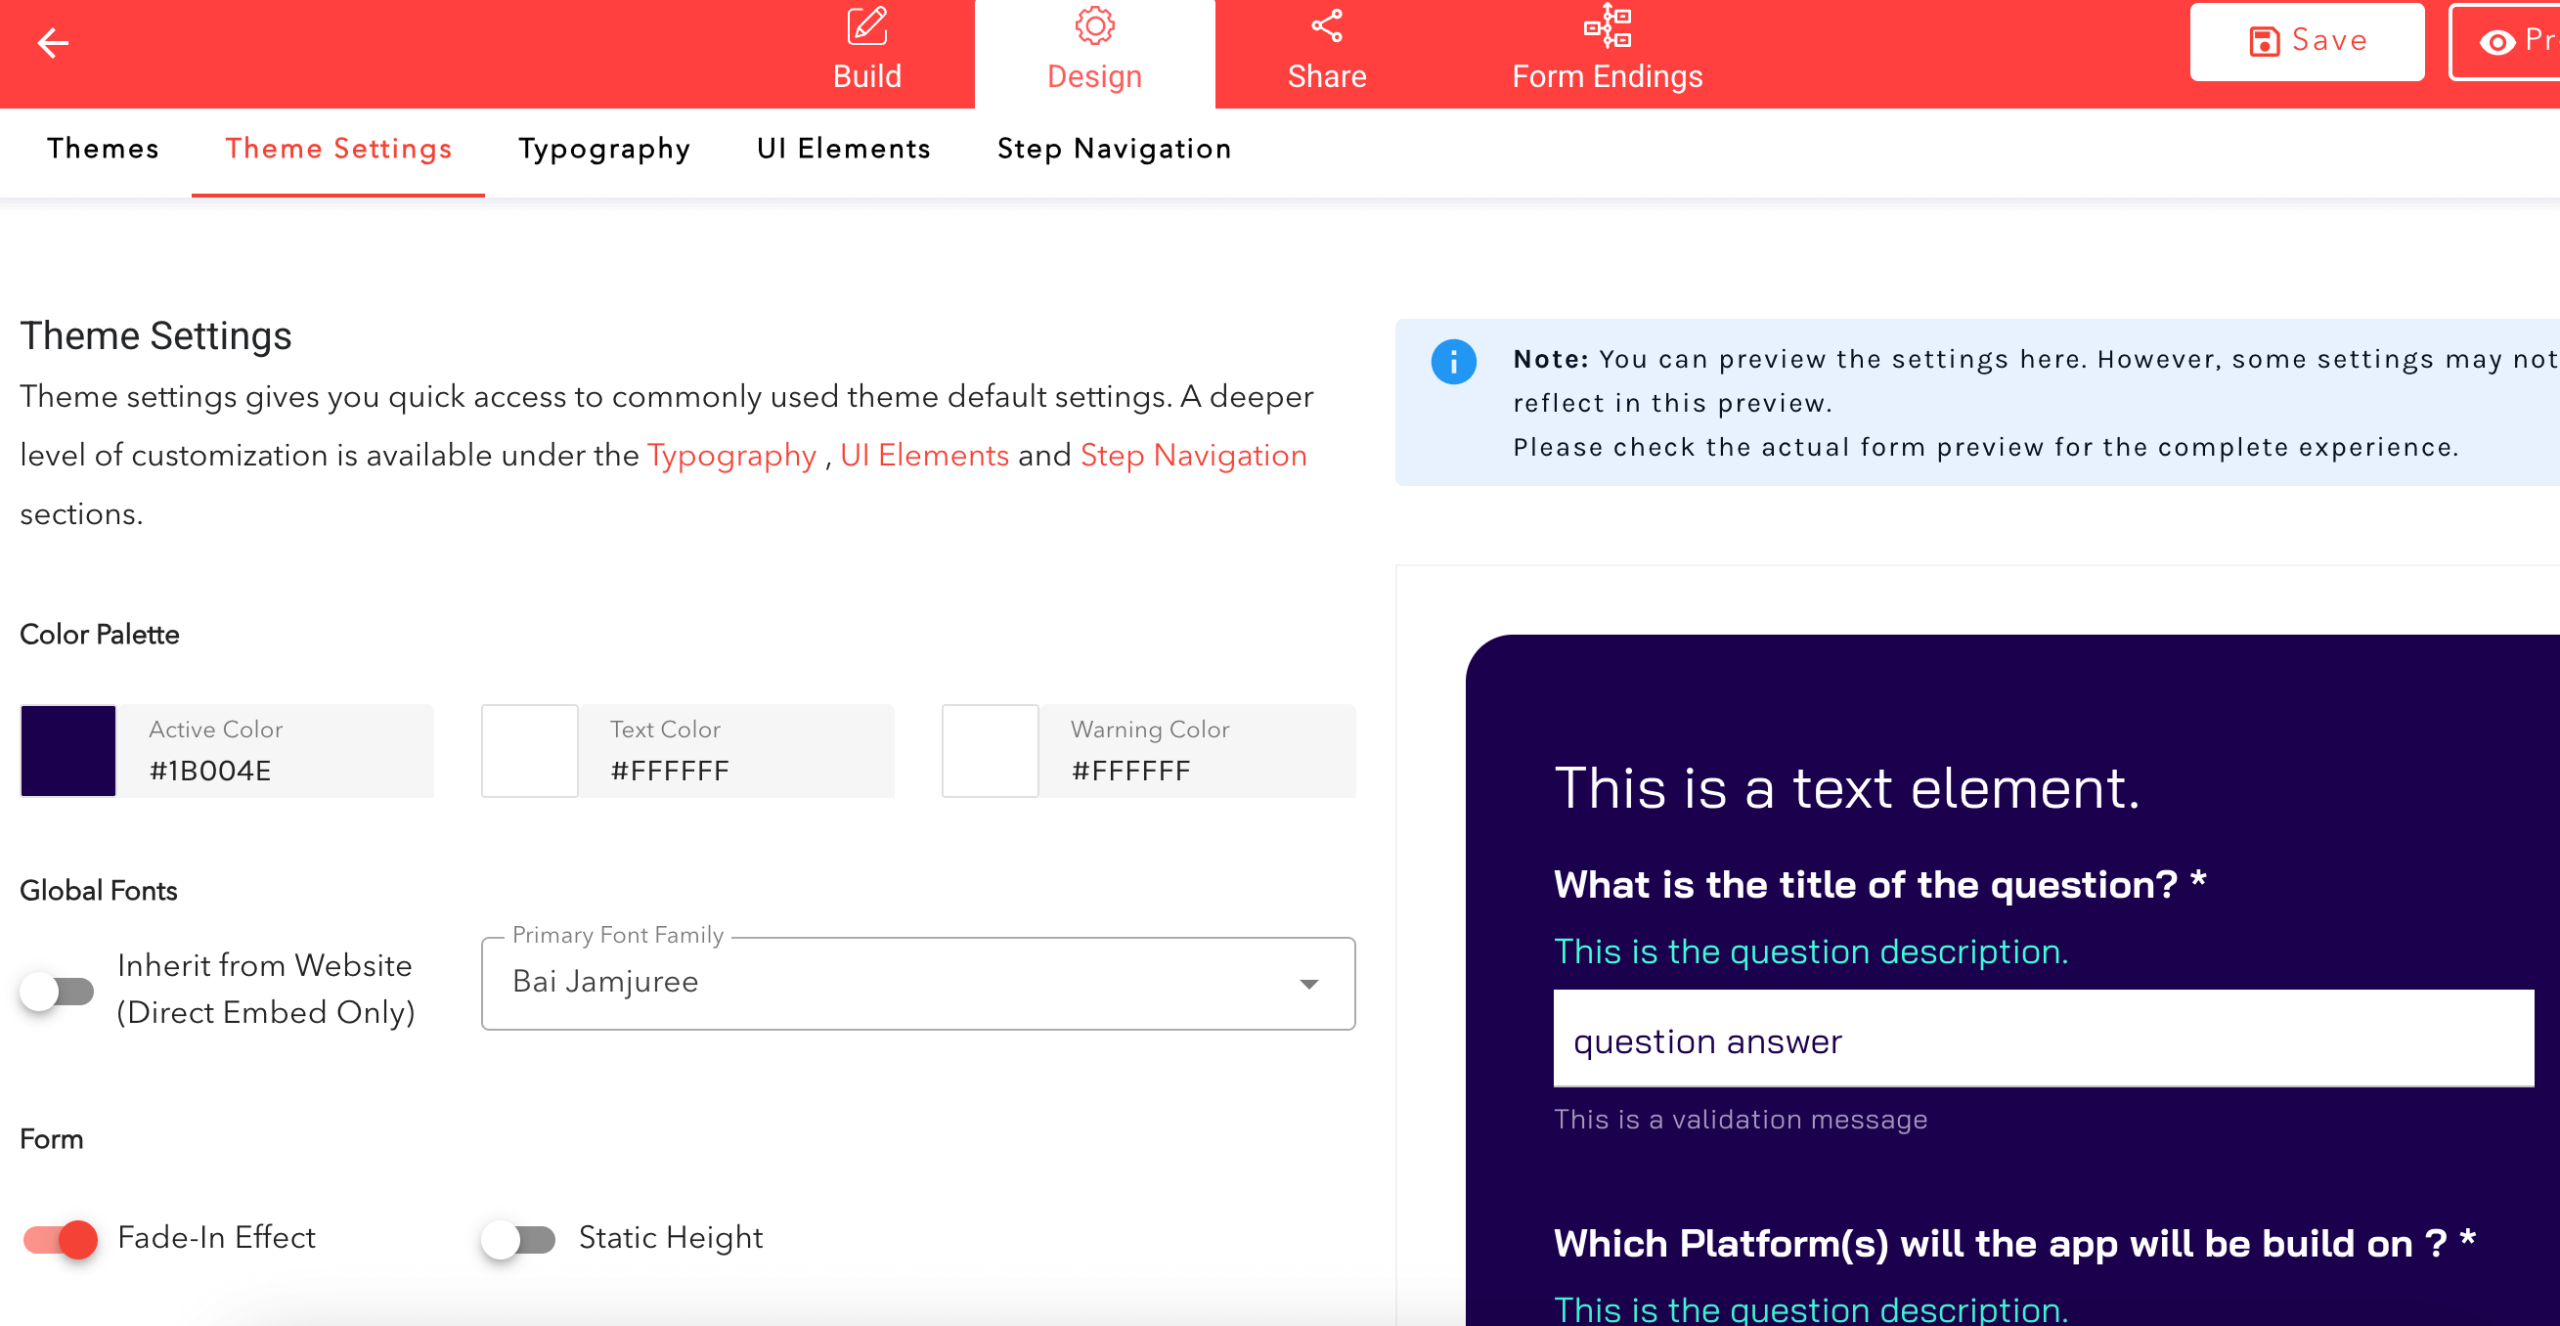2560x1326 pixels.
Task: Click the question answer input field
Action: (x=2042, y=1040)
